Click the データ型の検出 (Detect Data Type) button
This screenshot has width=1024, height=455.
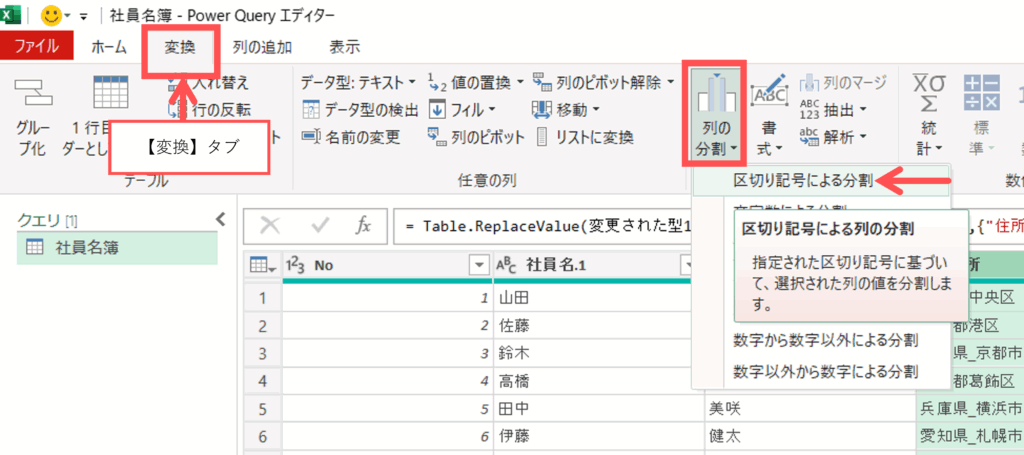[x=359, y=109]
